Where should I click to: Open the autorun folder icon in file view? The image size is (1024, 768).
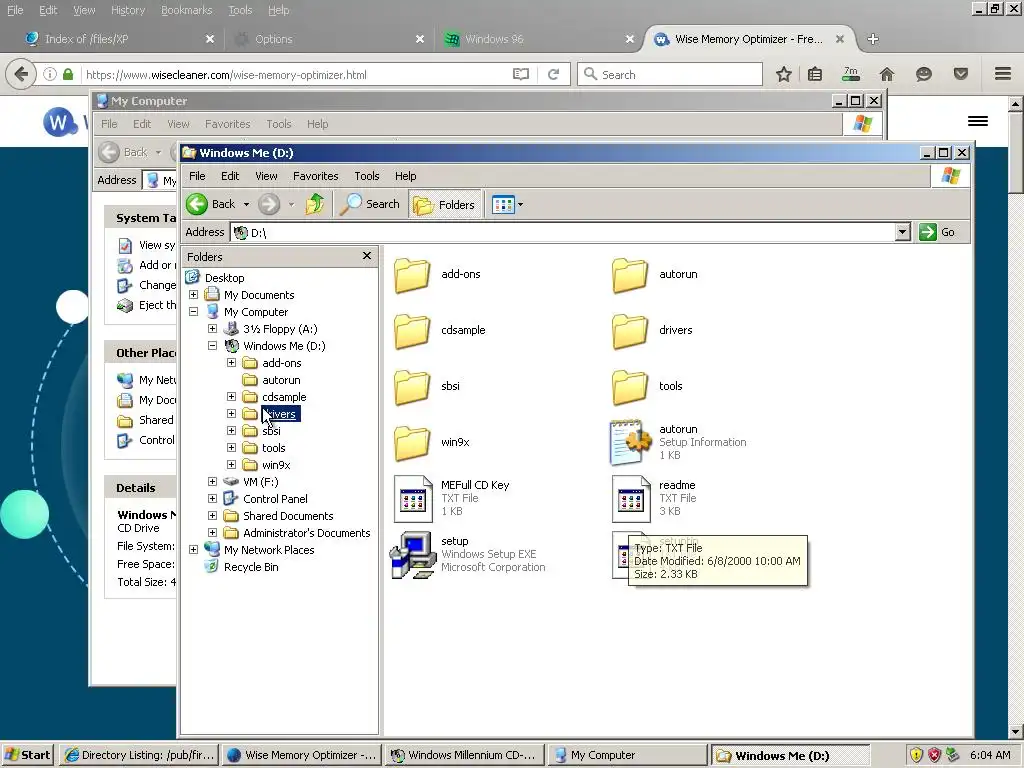630,275
